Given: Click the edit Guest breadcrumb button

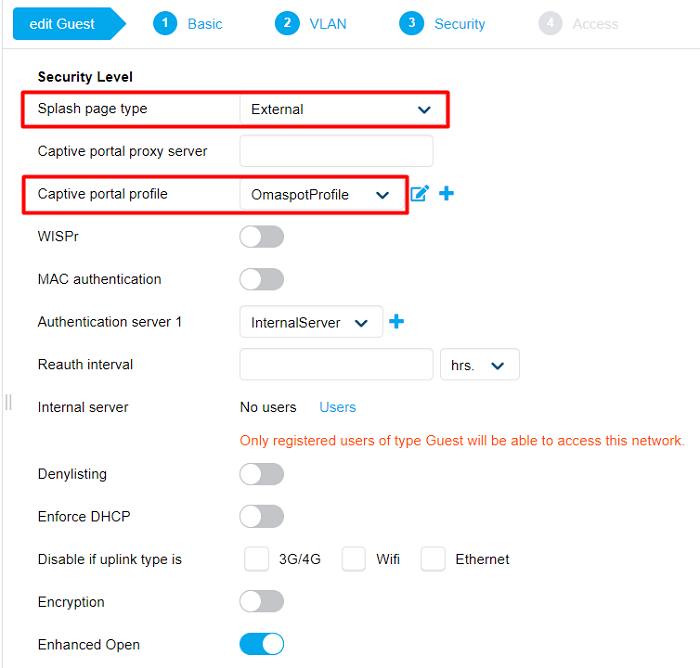Looking at the screenshot, I should pos(62,24).
